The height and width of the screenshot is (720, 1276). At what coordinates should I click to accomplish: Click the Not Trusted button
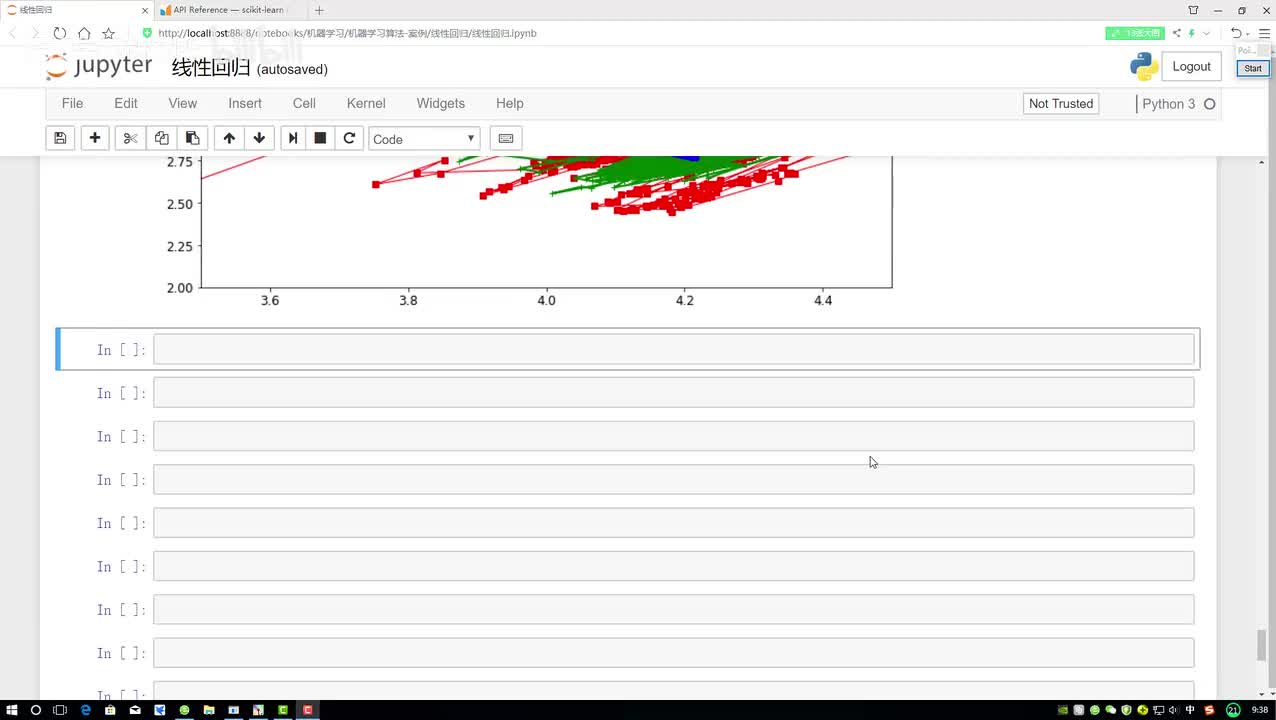pyautogui.click(x=1061, y=104)
